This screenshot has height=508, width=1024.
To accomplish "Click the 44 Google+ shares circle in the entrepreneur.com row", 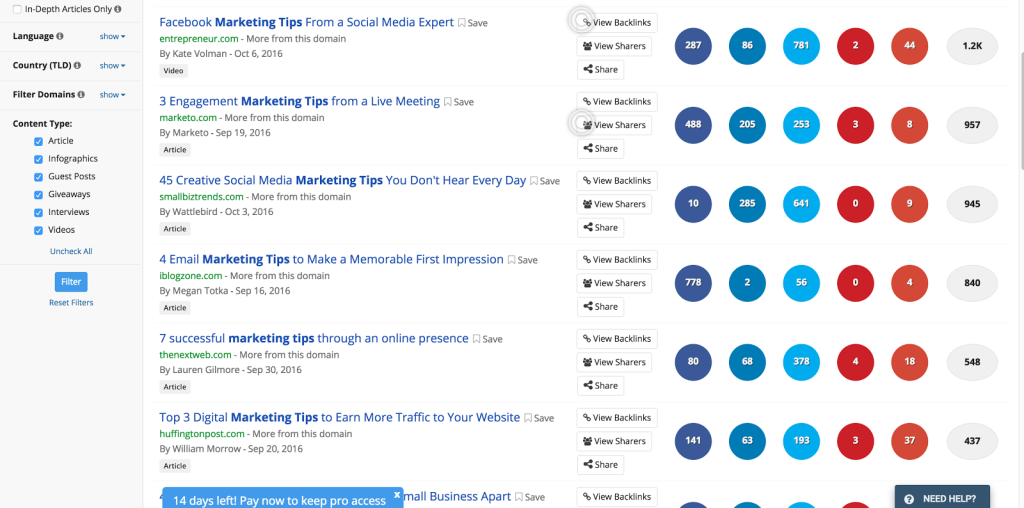I will (x=910, y=46).
